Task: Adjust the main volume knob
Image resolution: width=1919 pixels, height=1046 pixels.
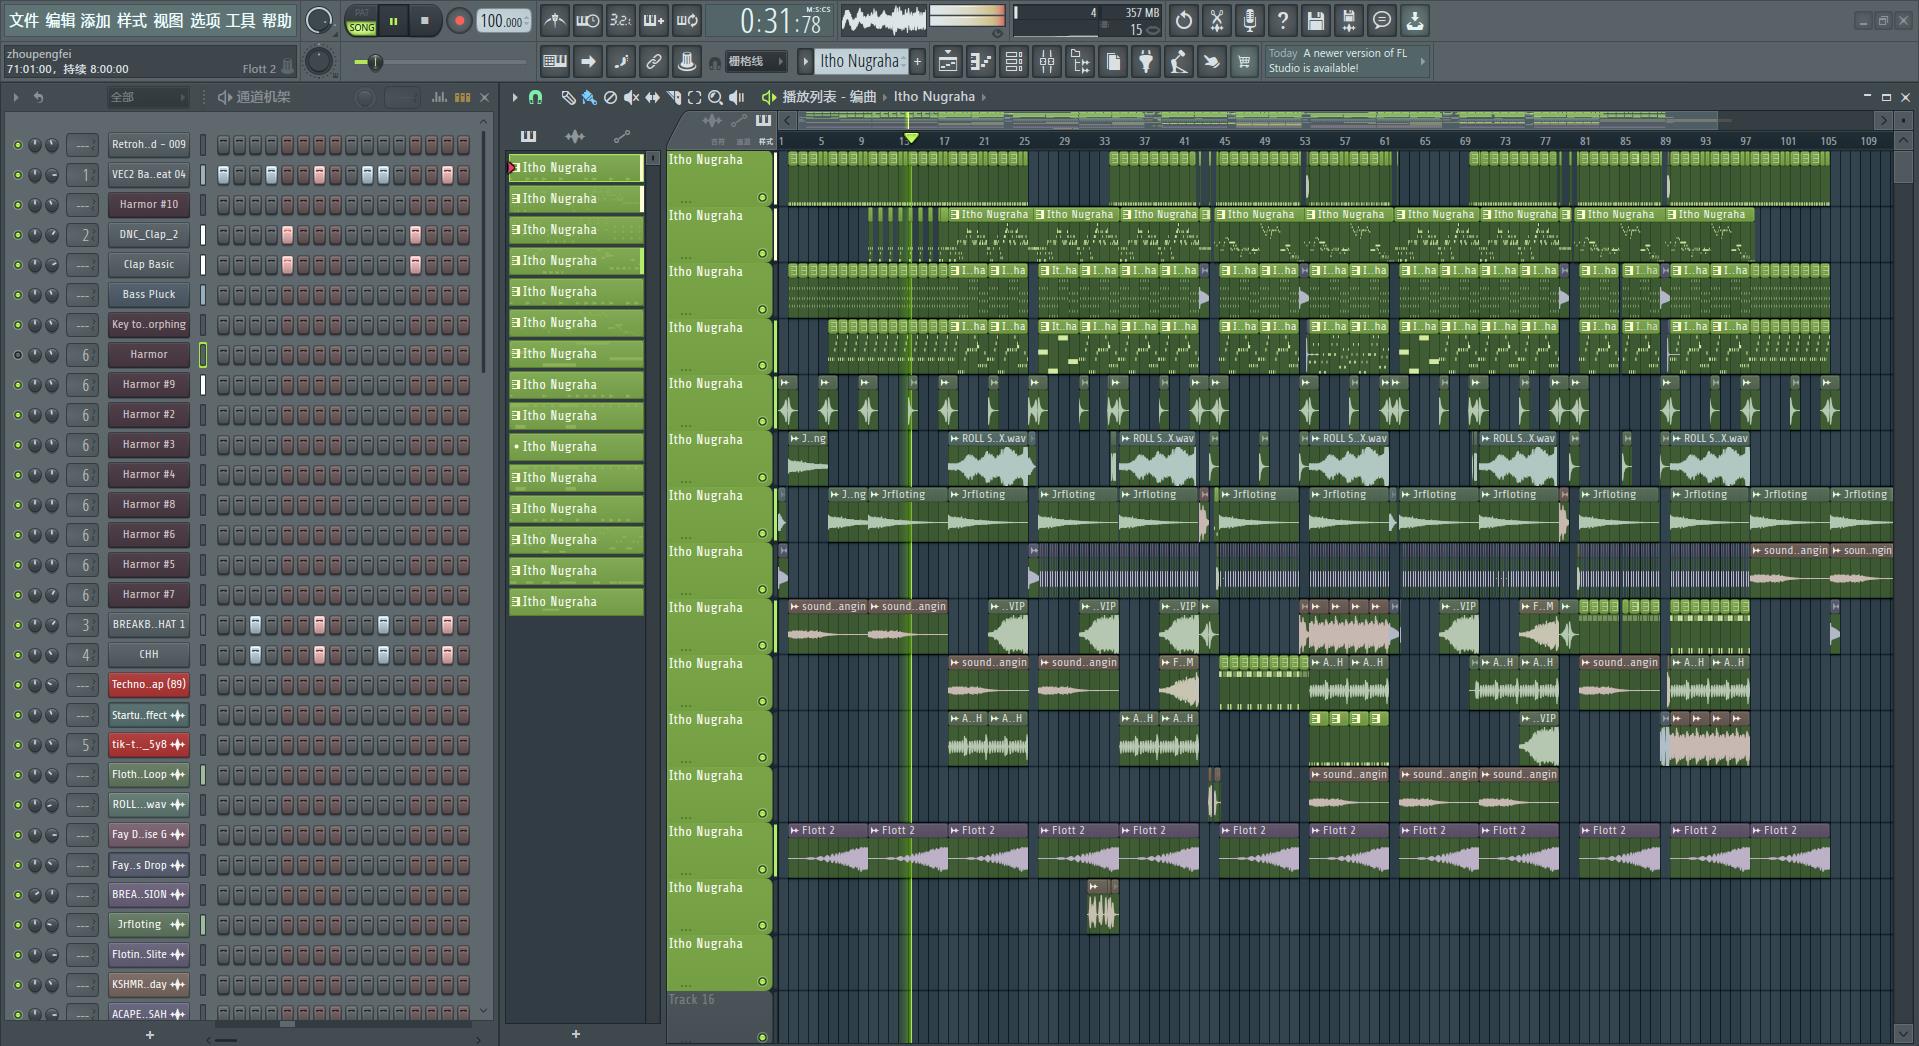Action: click(x=318, y=20)
